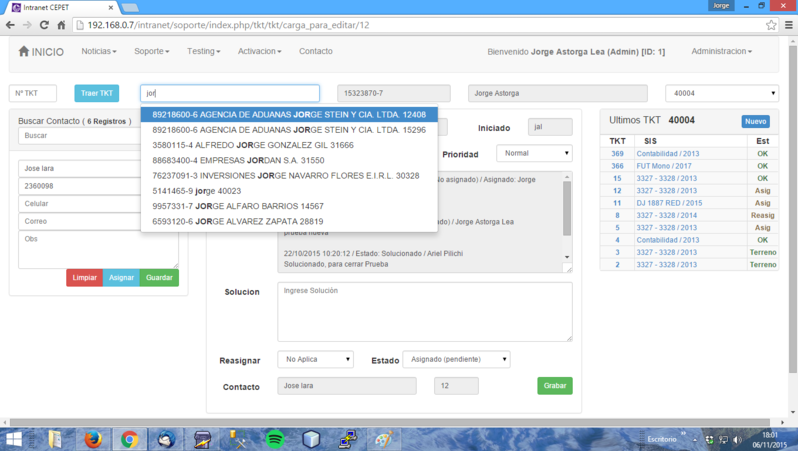Open Windows Start menu
This screenshot has height=451, width=798.
[x=15, y=439]
